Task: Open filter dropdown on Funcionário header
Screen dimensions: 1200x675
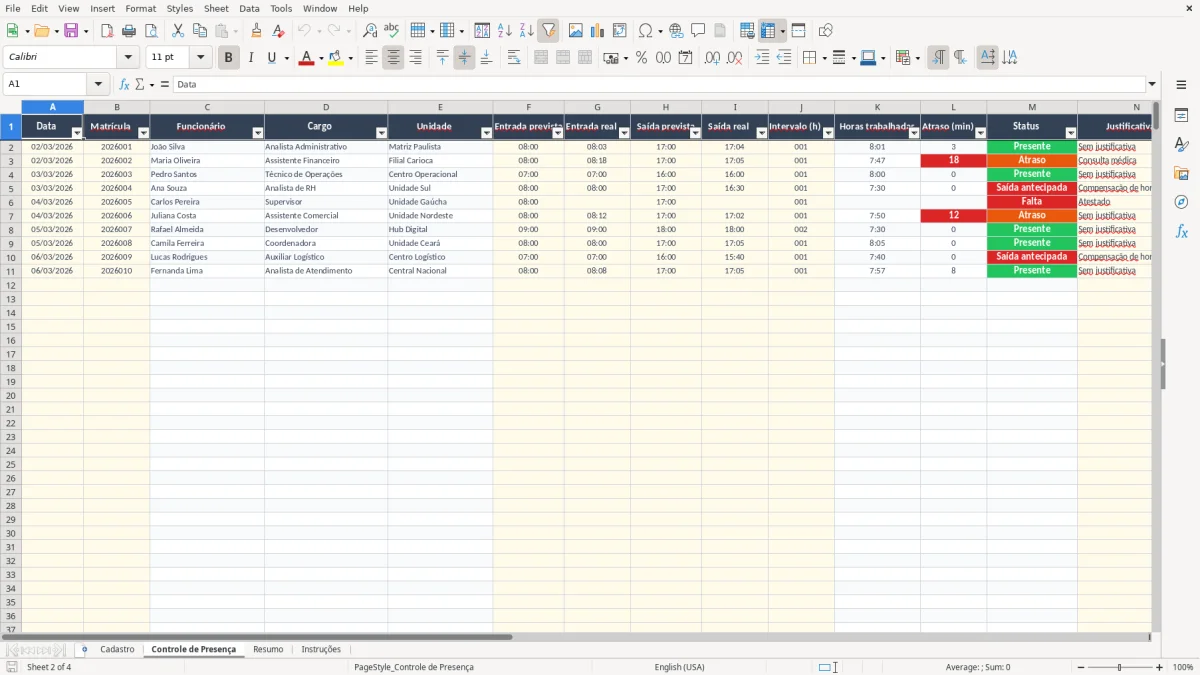Action: click(x=258, y=133)
